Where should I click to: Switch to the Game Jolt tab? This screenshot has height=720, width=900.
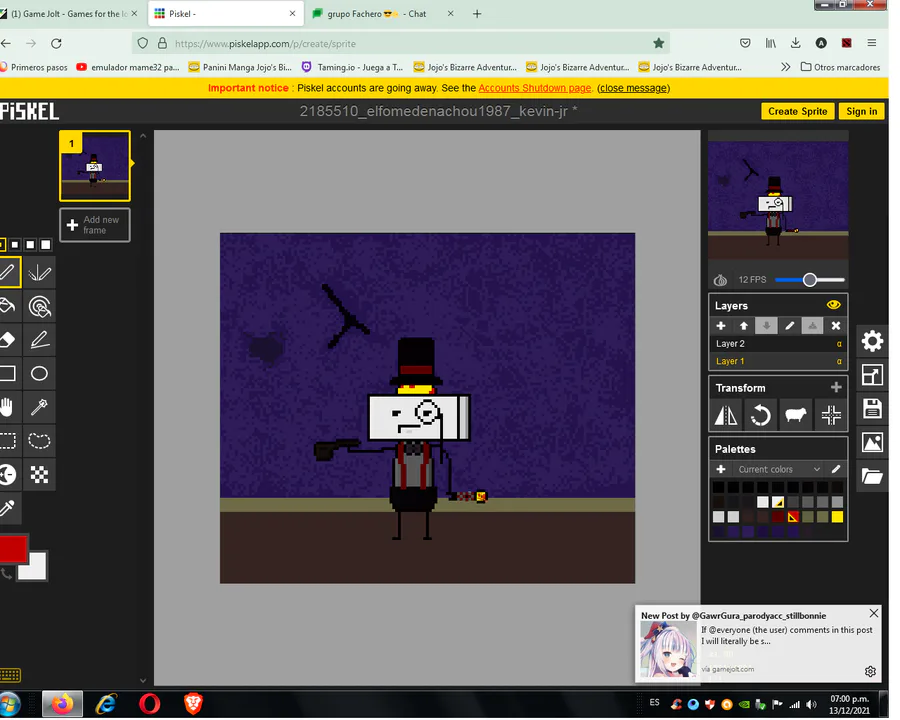69,14
